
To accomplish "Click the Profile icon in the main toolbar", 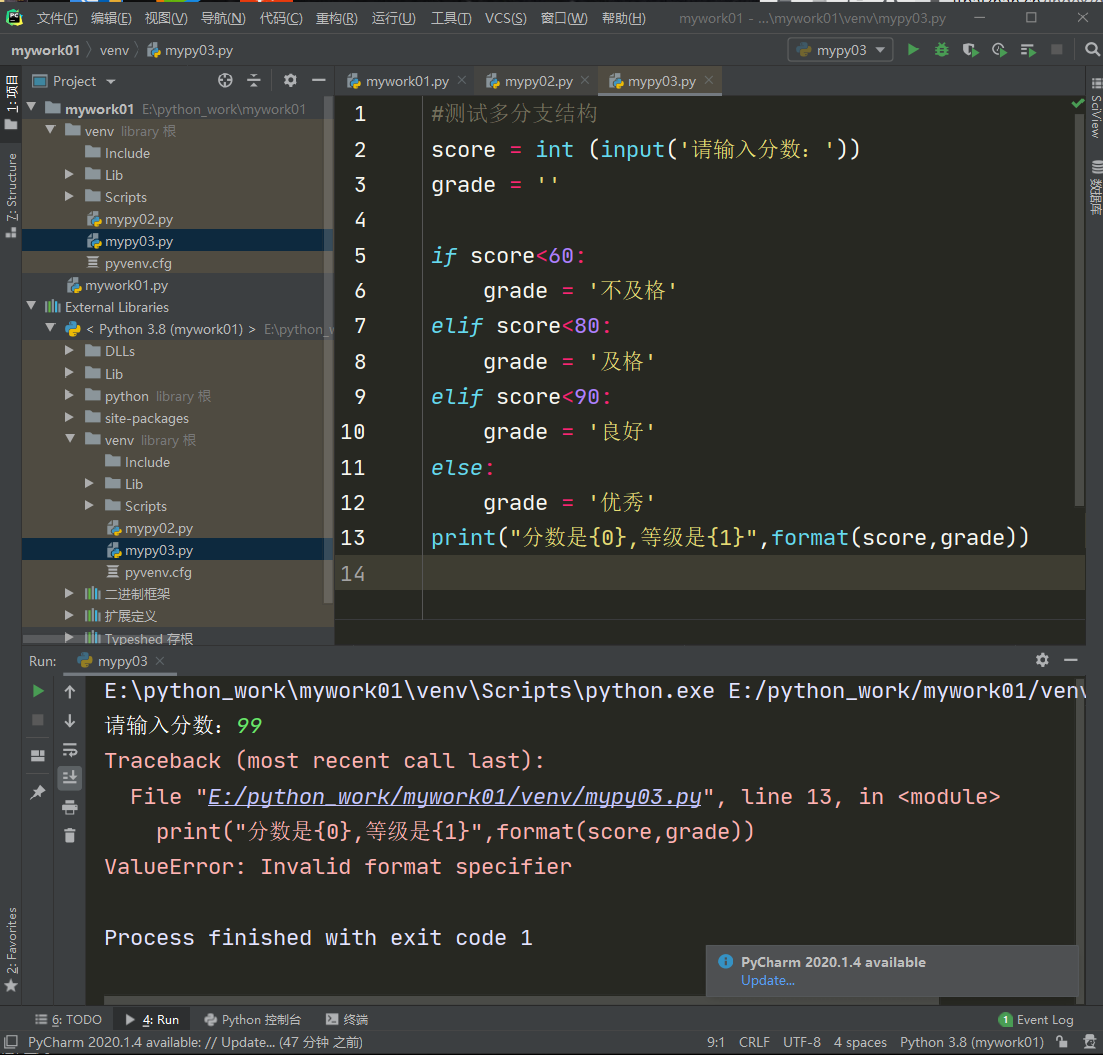I will point(999,50).
